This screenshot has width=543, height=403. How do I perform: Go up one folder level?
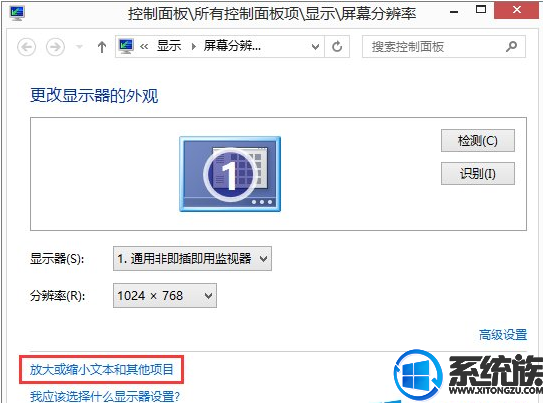click(101, 47)
